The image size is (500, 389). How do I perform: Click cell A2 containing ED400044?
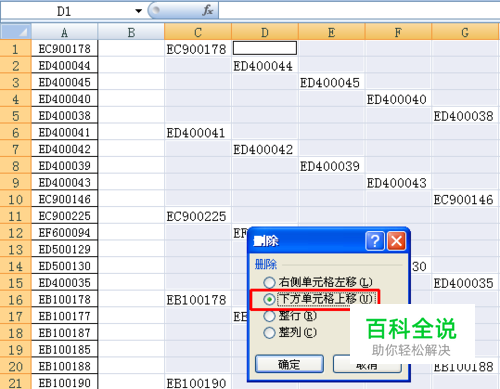64,65
